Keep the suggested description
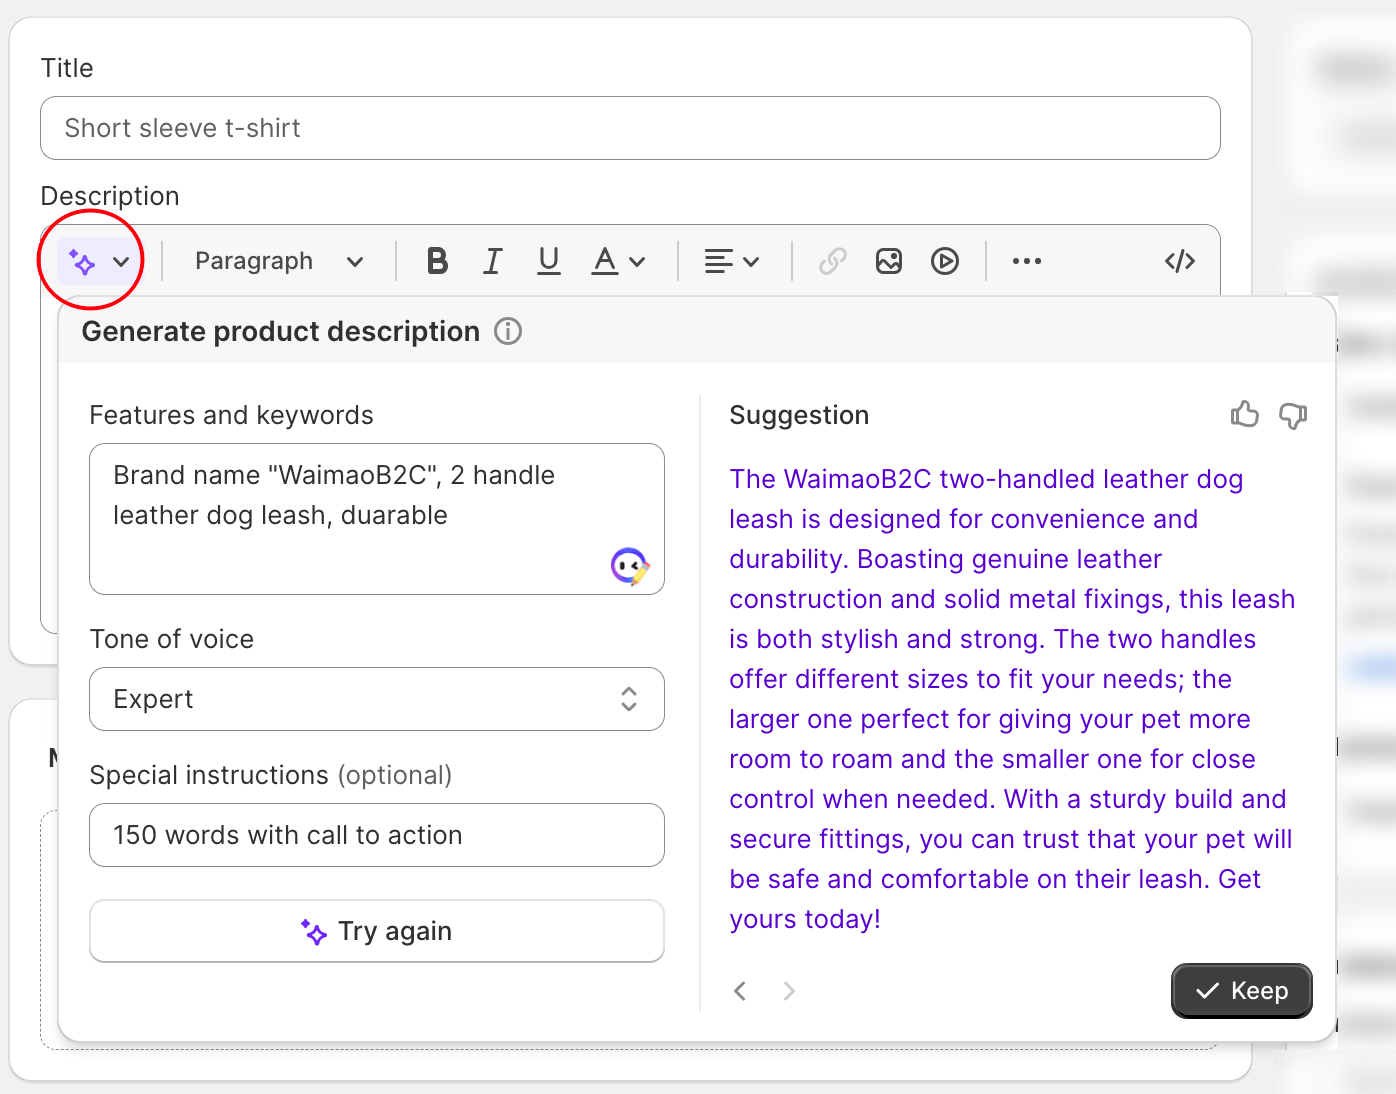This screenshot has width=1396, height=1094. click(x=1242, y=991)
